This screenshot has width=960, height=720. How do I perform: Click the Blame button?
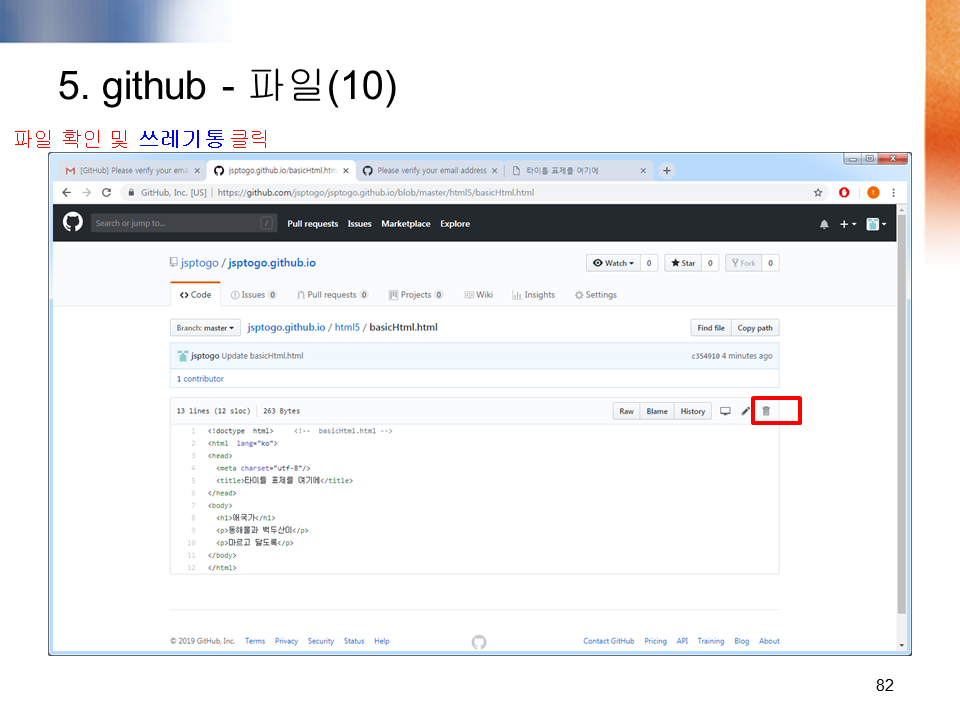coord(657,411)
